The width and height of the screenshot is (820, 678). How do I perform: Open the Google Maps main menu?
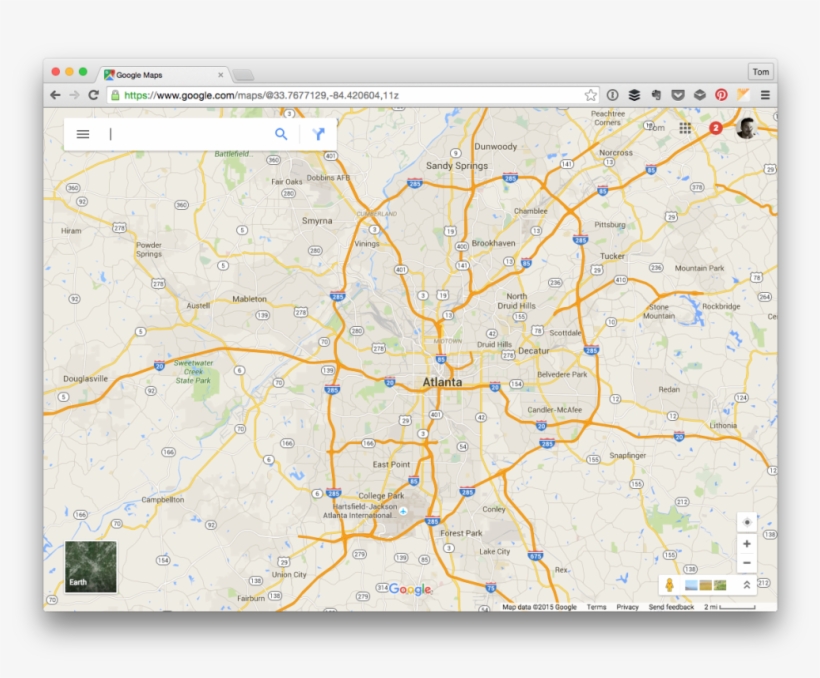point(82,133)
